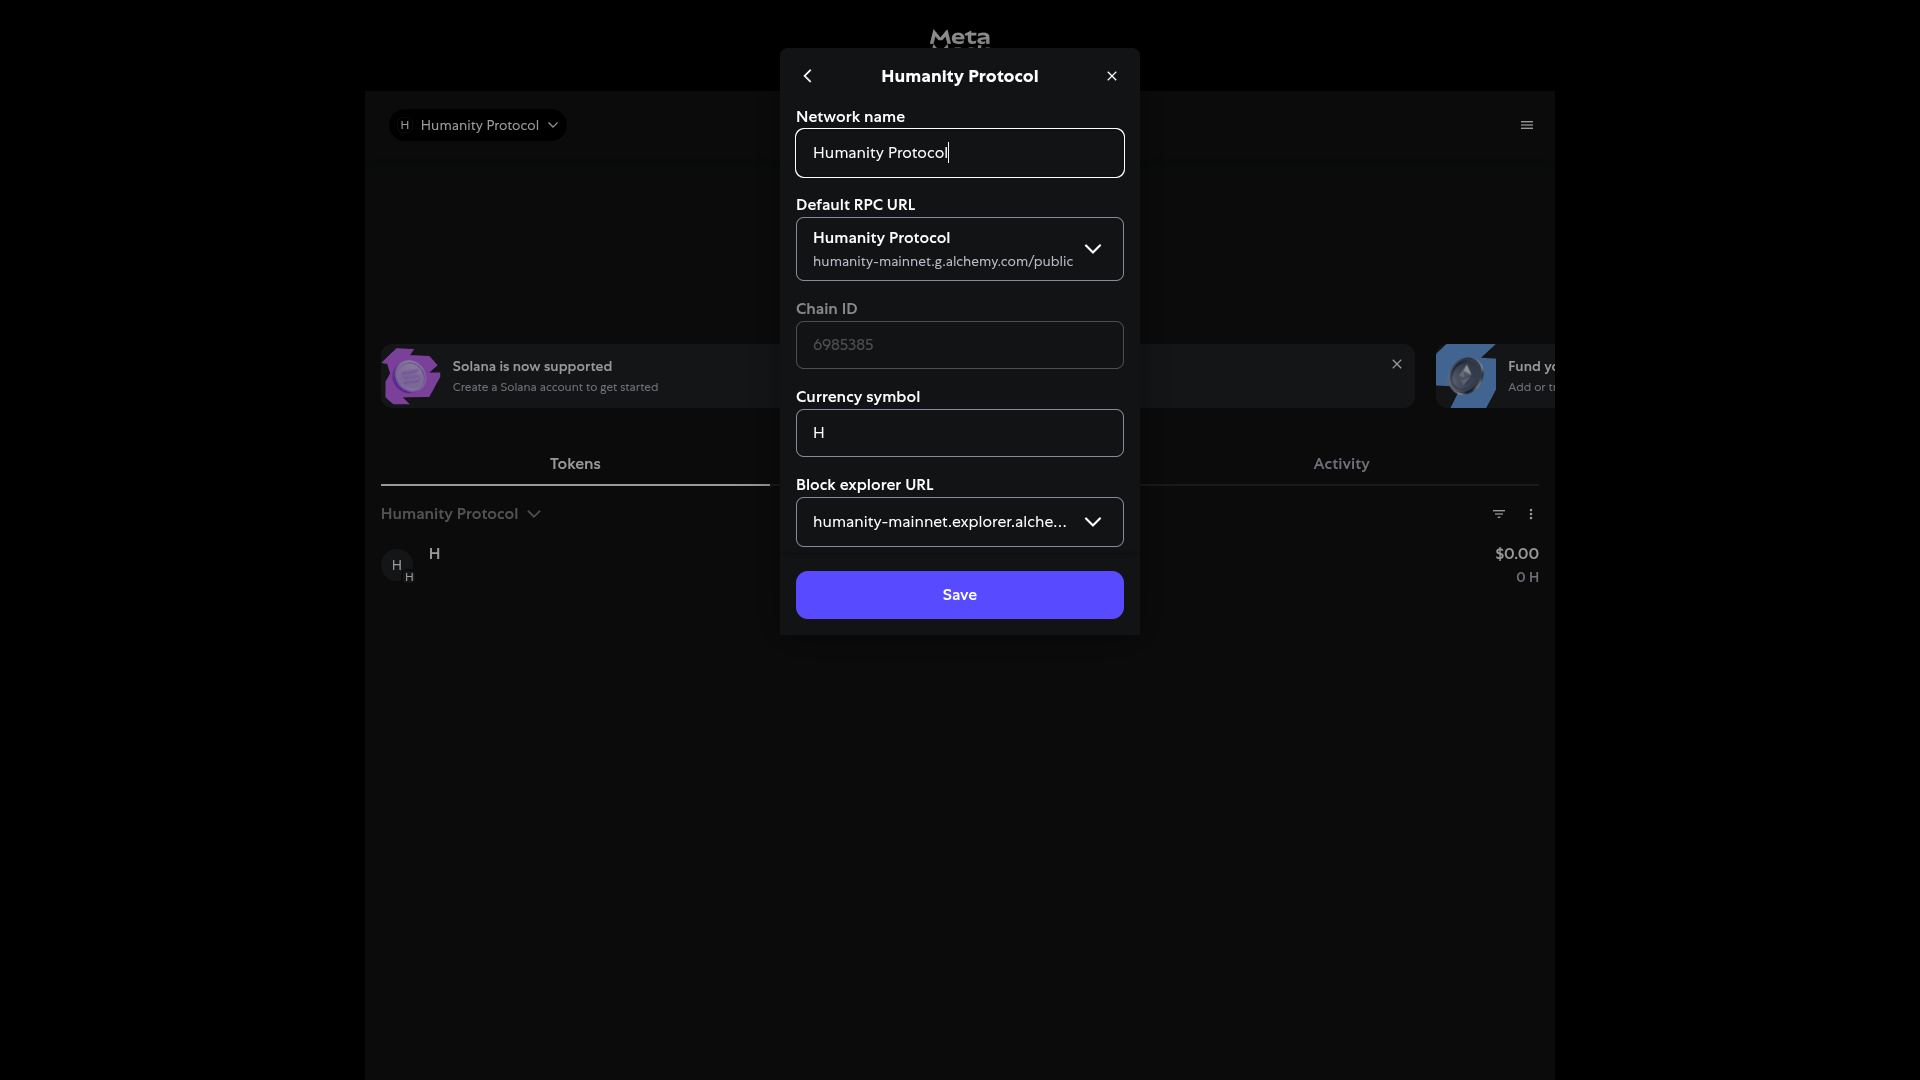
Task: Select the H token icon avatar
Action: tap(398, 565)
